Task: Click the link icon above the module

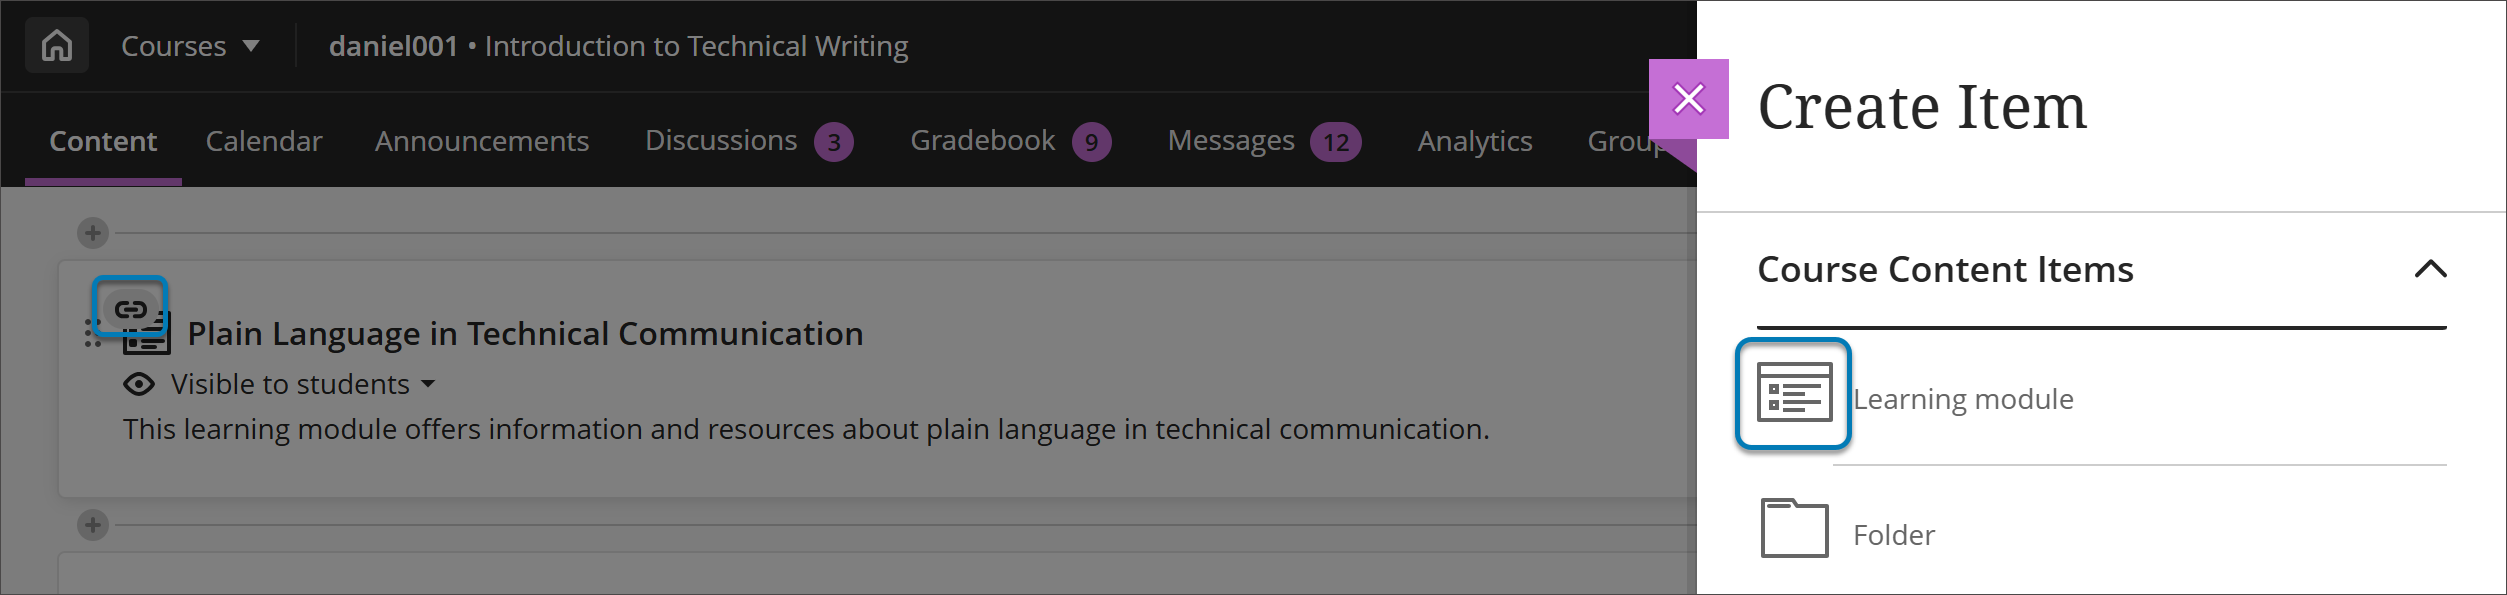Action: pyautogui.click(x=130, y=308)
